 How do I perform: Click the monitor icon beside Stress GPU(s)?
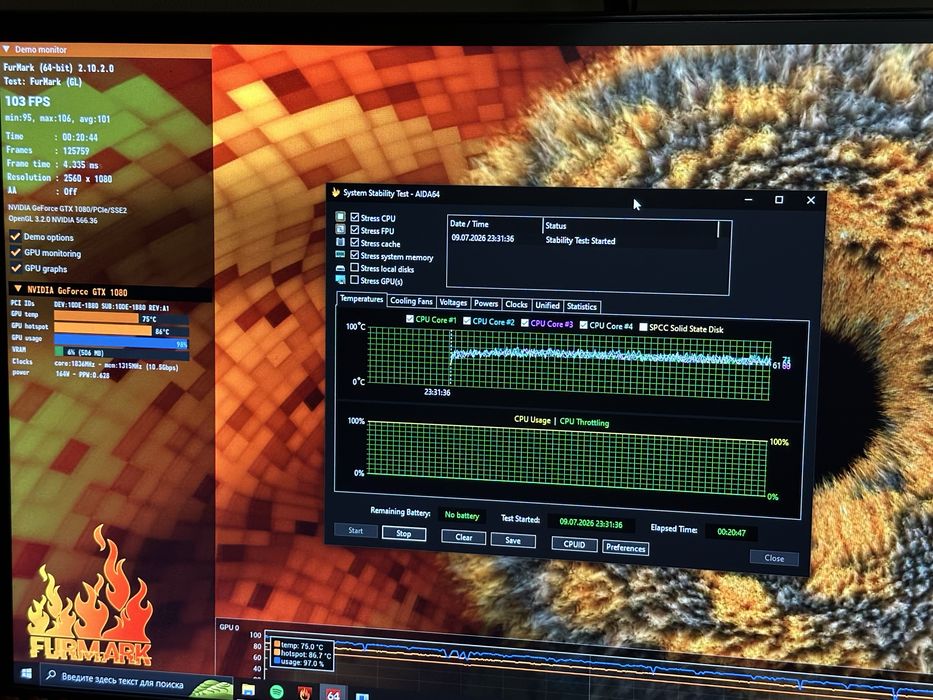coord(340,280)
